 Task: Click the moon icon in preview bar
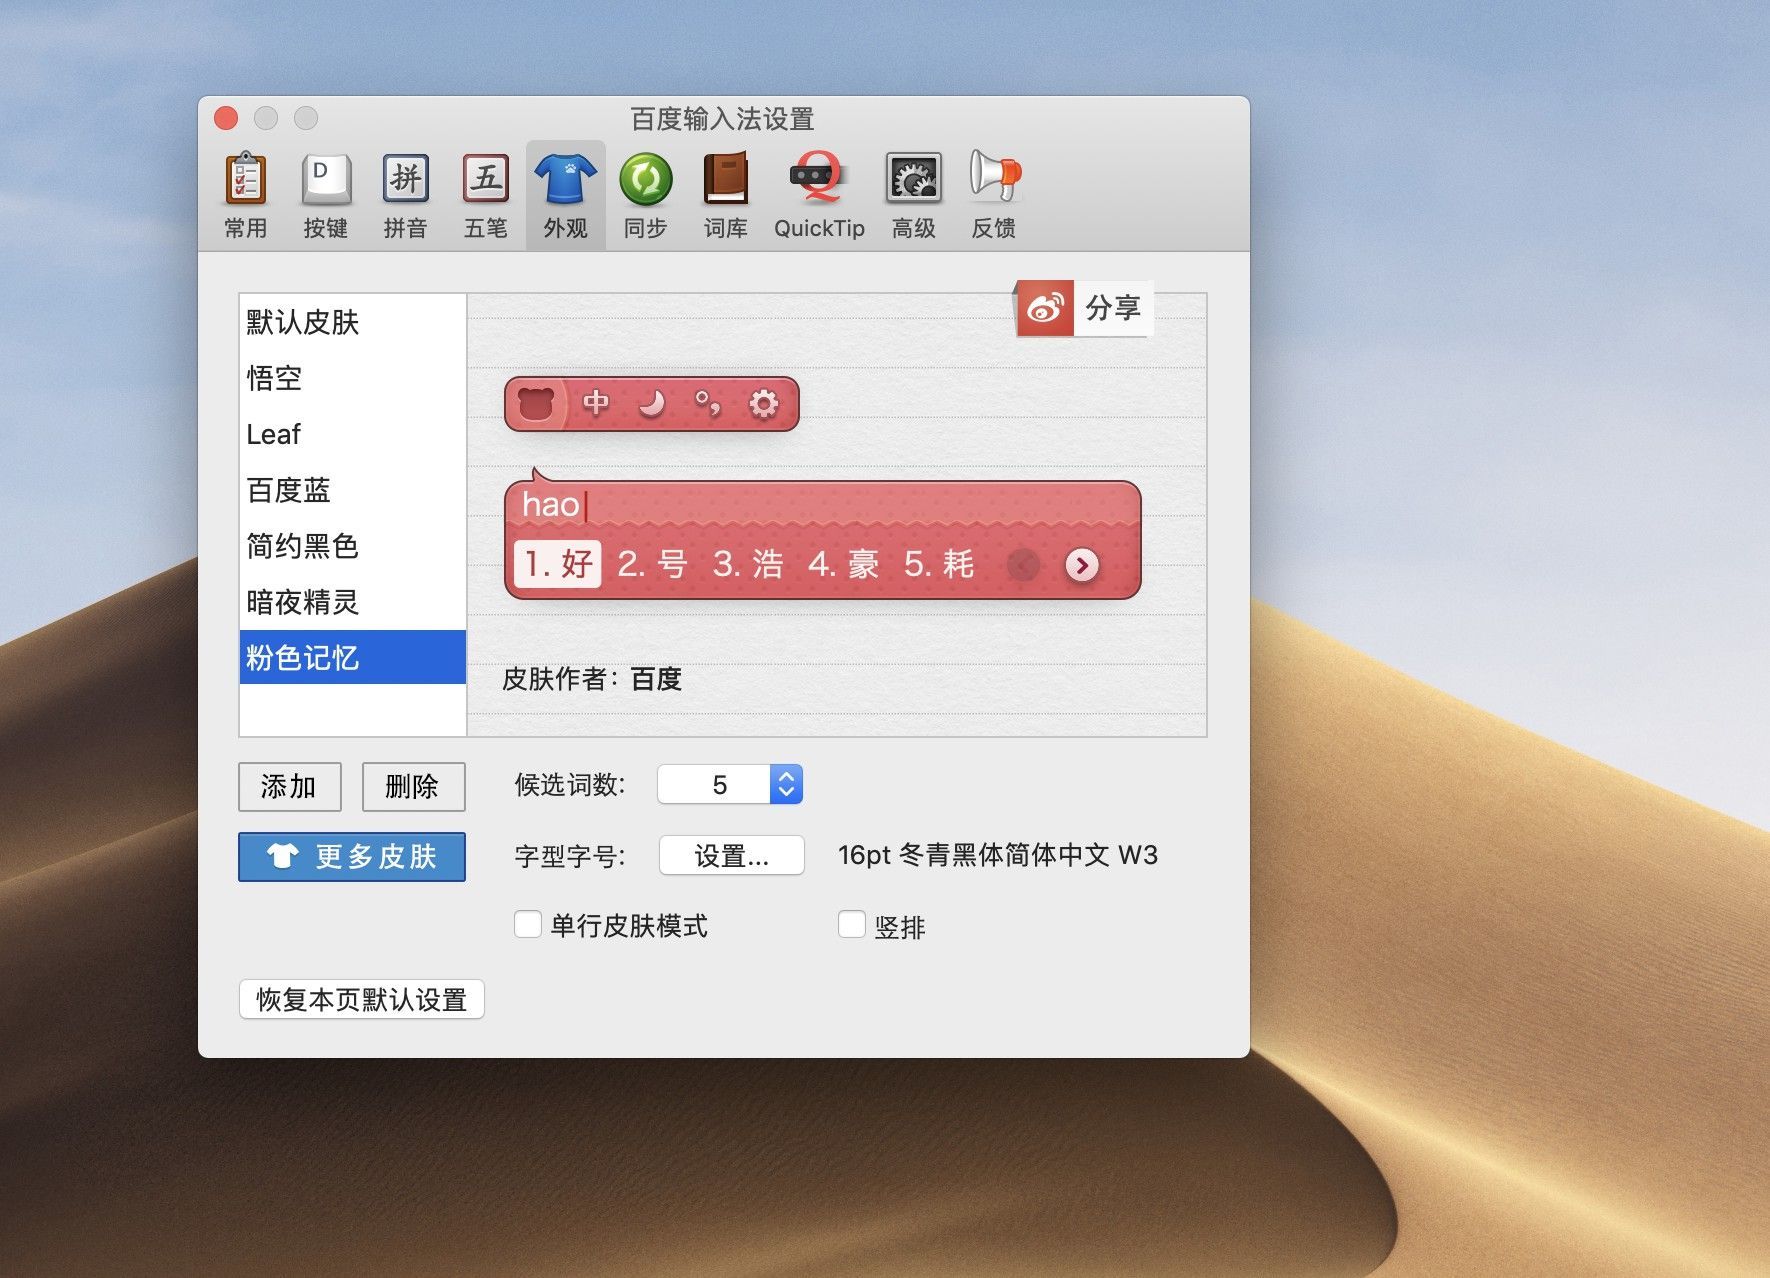[652, 403]
